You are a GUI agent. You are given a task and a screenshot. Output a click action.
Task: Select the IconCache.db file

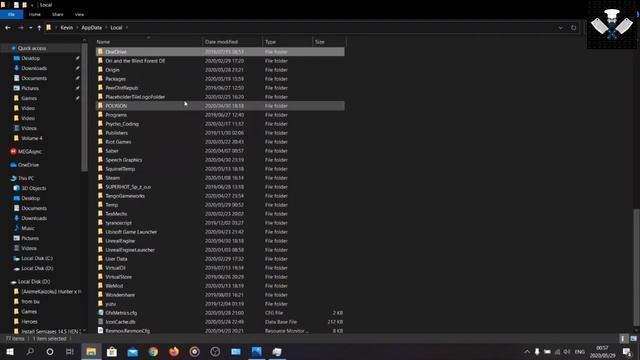pos(220,322)
